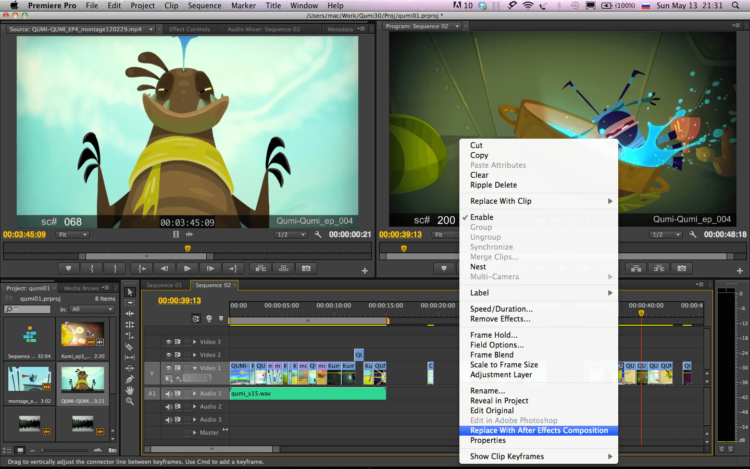750x469 pixels.
Task: Select the Slide tool
Action: coord(130,368)
